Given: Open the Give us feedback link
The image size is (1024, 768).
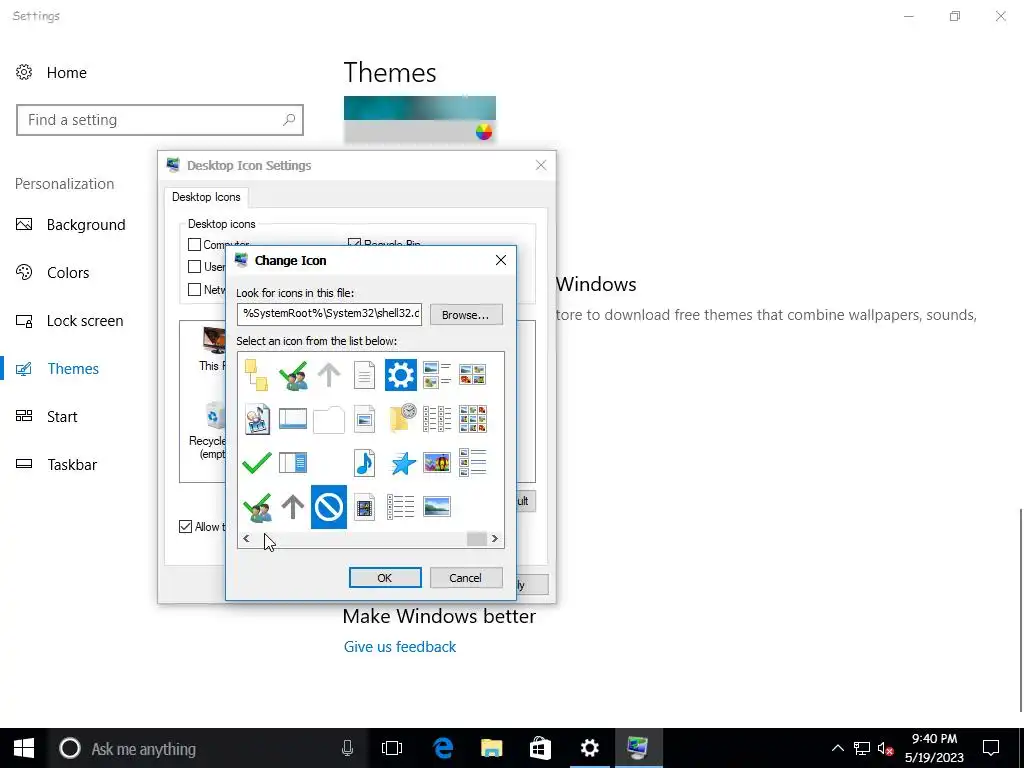Looking at the screenshot, I should pyautogui.click(x=400, y=647).
